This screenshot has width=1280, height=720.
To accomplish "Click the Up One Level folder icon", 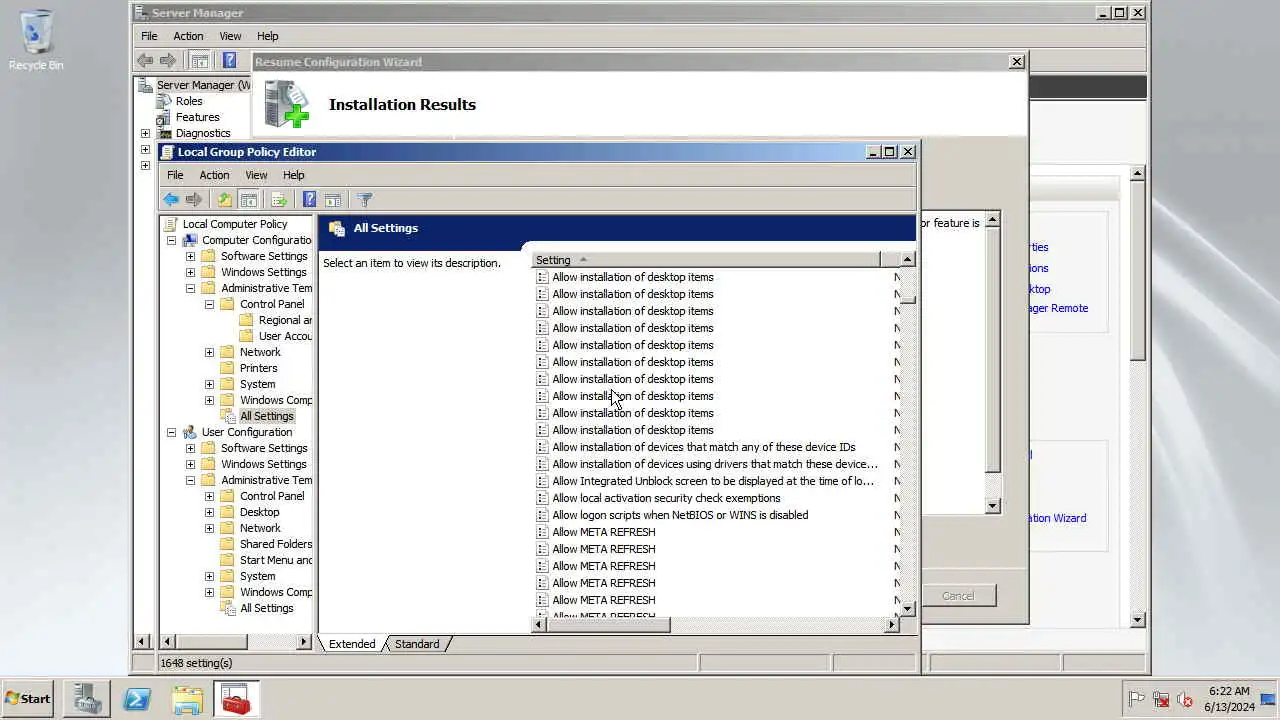I will pyautogui.click(x=225, y=200).
